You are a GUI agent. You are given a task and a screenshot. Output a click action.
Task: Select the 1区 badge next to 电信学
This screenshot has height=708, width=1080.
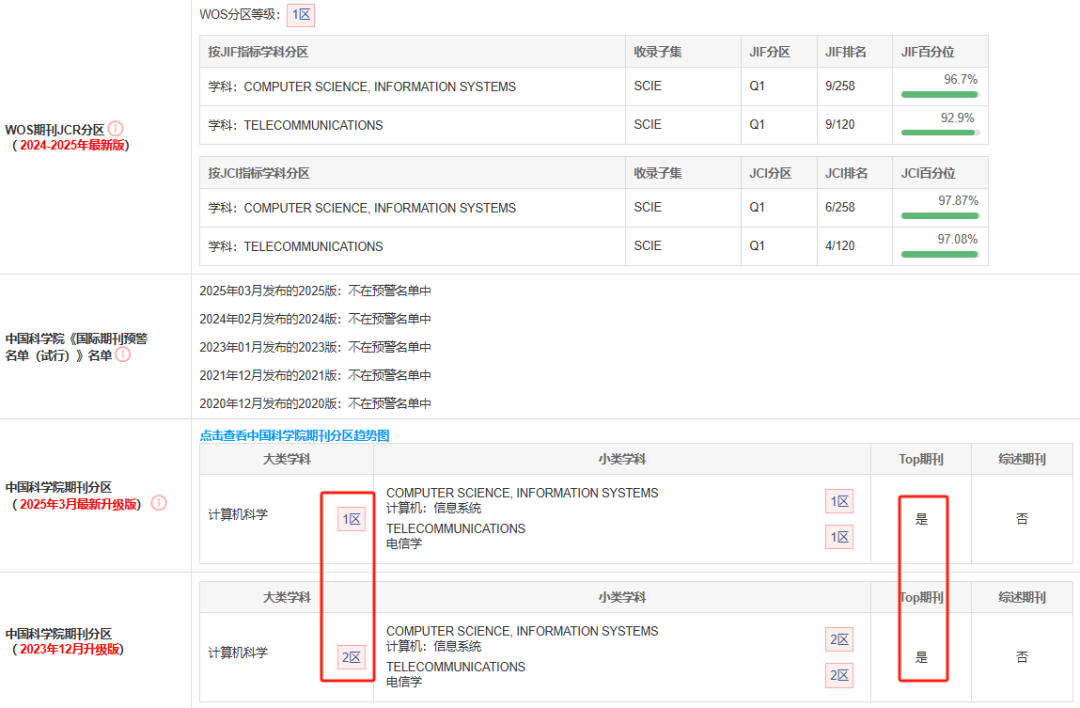(839, 537)
